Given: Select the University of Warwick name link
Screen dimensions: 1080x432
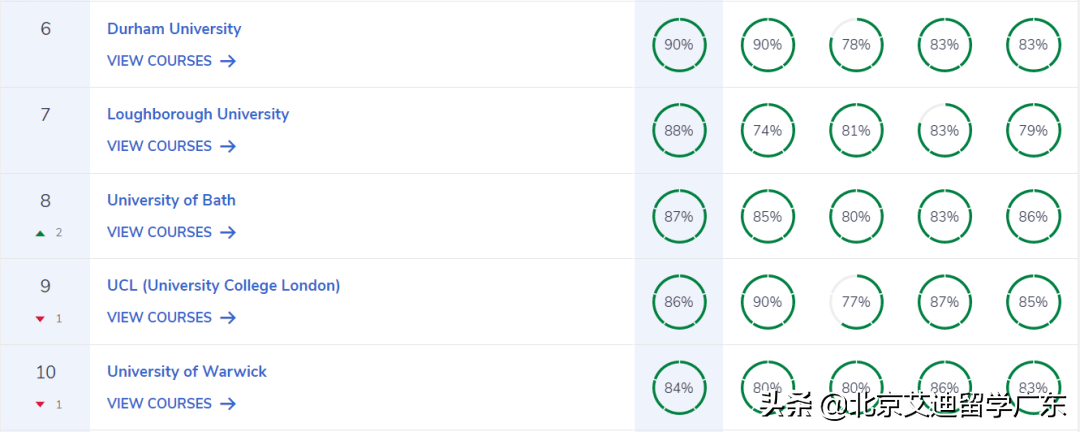Looking at the screenshot, I should (x=187, y=371).
